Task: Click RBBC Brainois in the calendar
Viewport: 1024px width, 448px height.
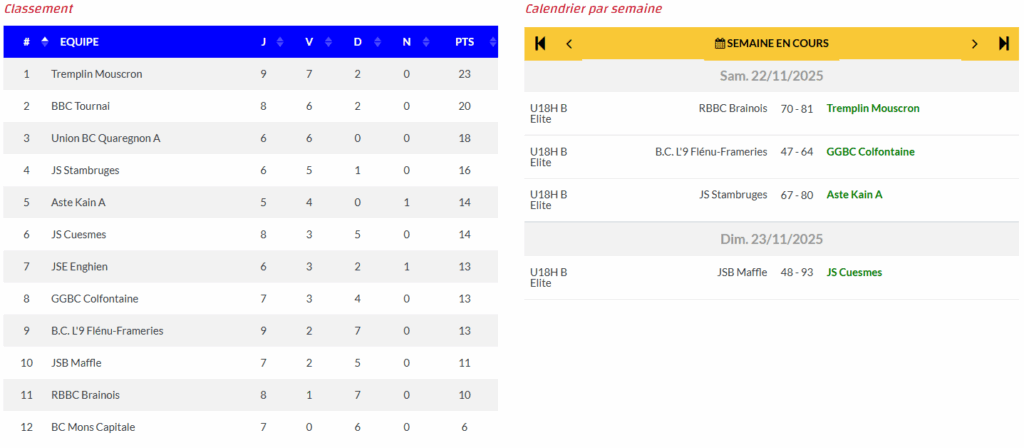Action: point(733,108)
